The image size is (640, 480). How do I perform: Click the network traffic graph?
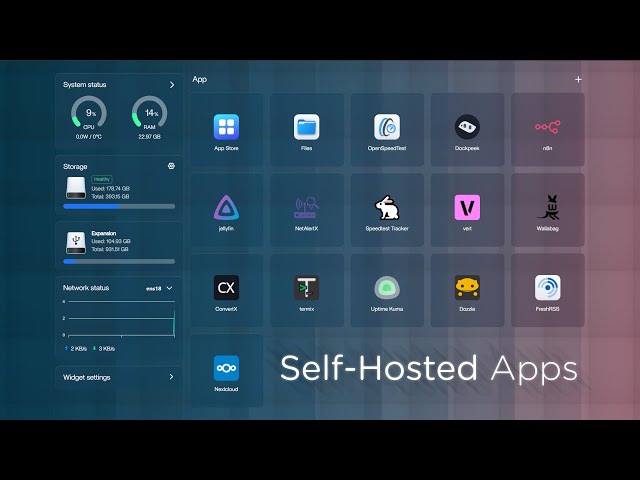119,319
